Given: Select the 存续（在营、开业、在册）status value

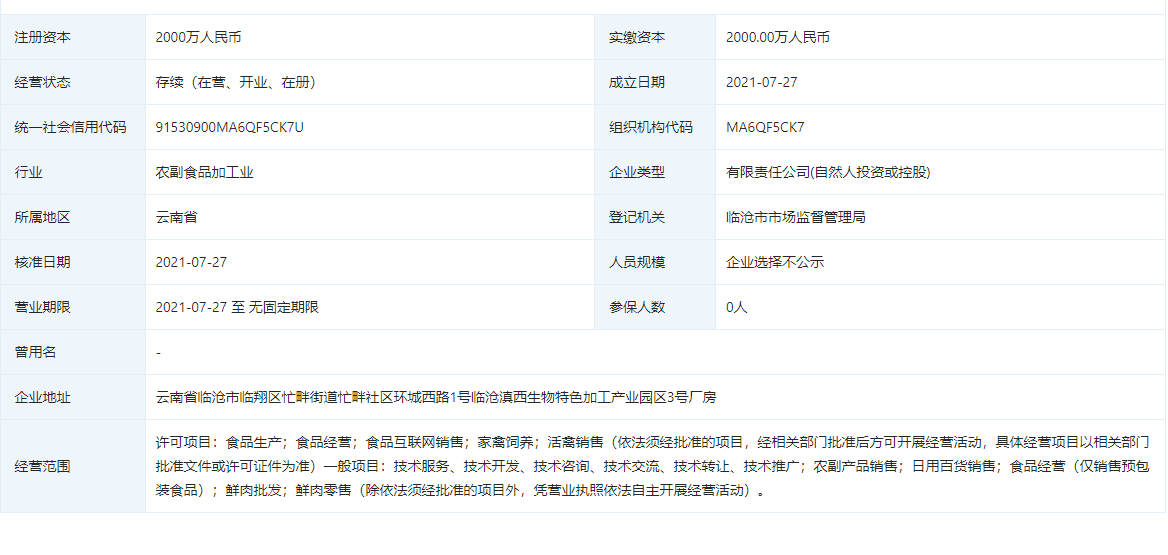Looking at the screenshot, I should point(236,82).
